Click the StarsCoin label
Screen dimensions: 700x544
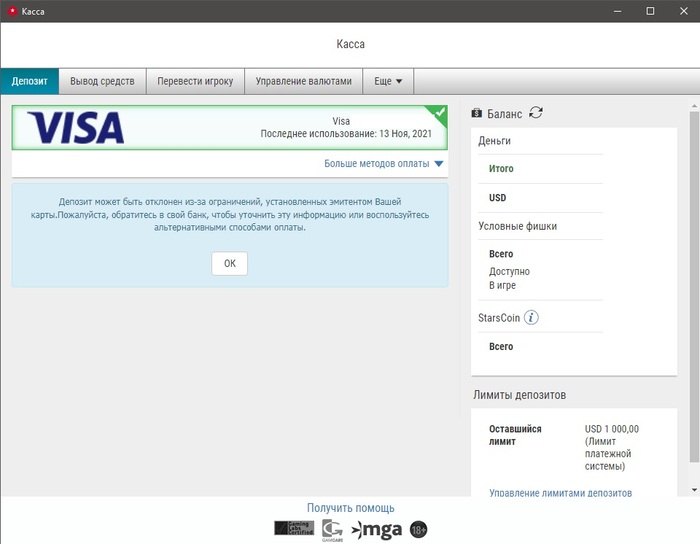[499, 318]
